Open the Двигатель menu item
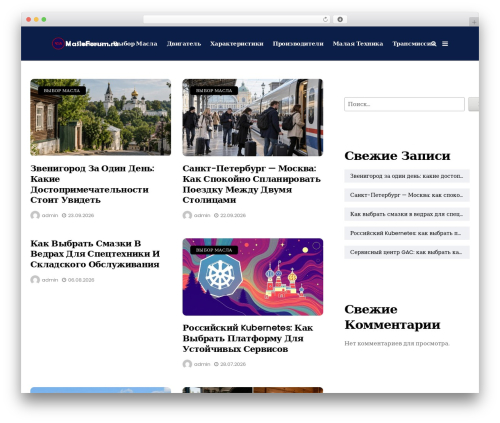This screenshot has height=423, width=500. [184, 44]
